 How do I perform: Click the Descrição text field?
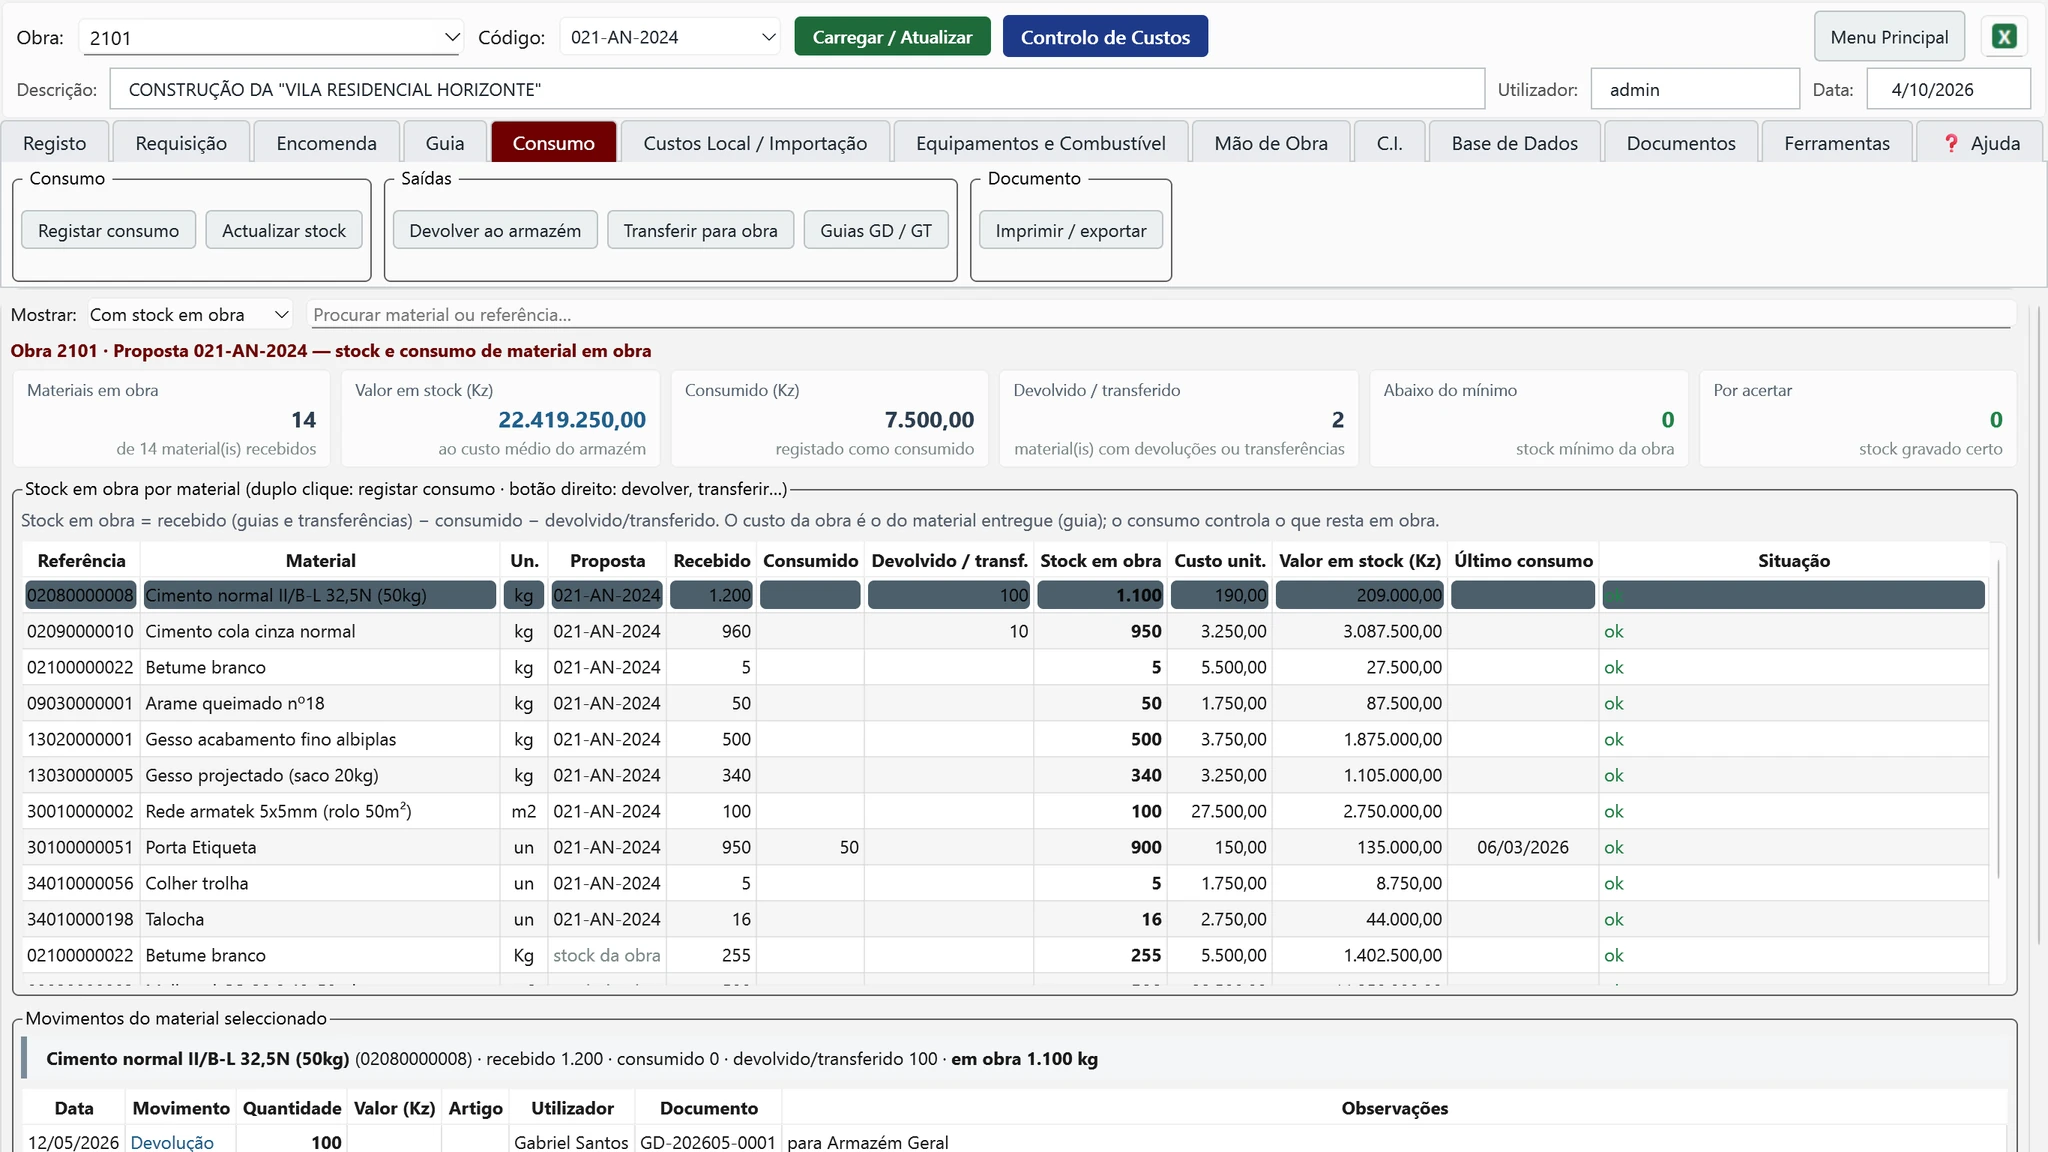[797, 89]
